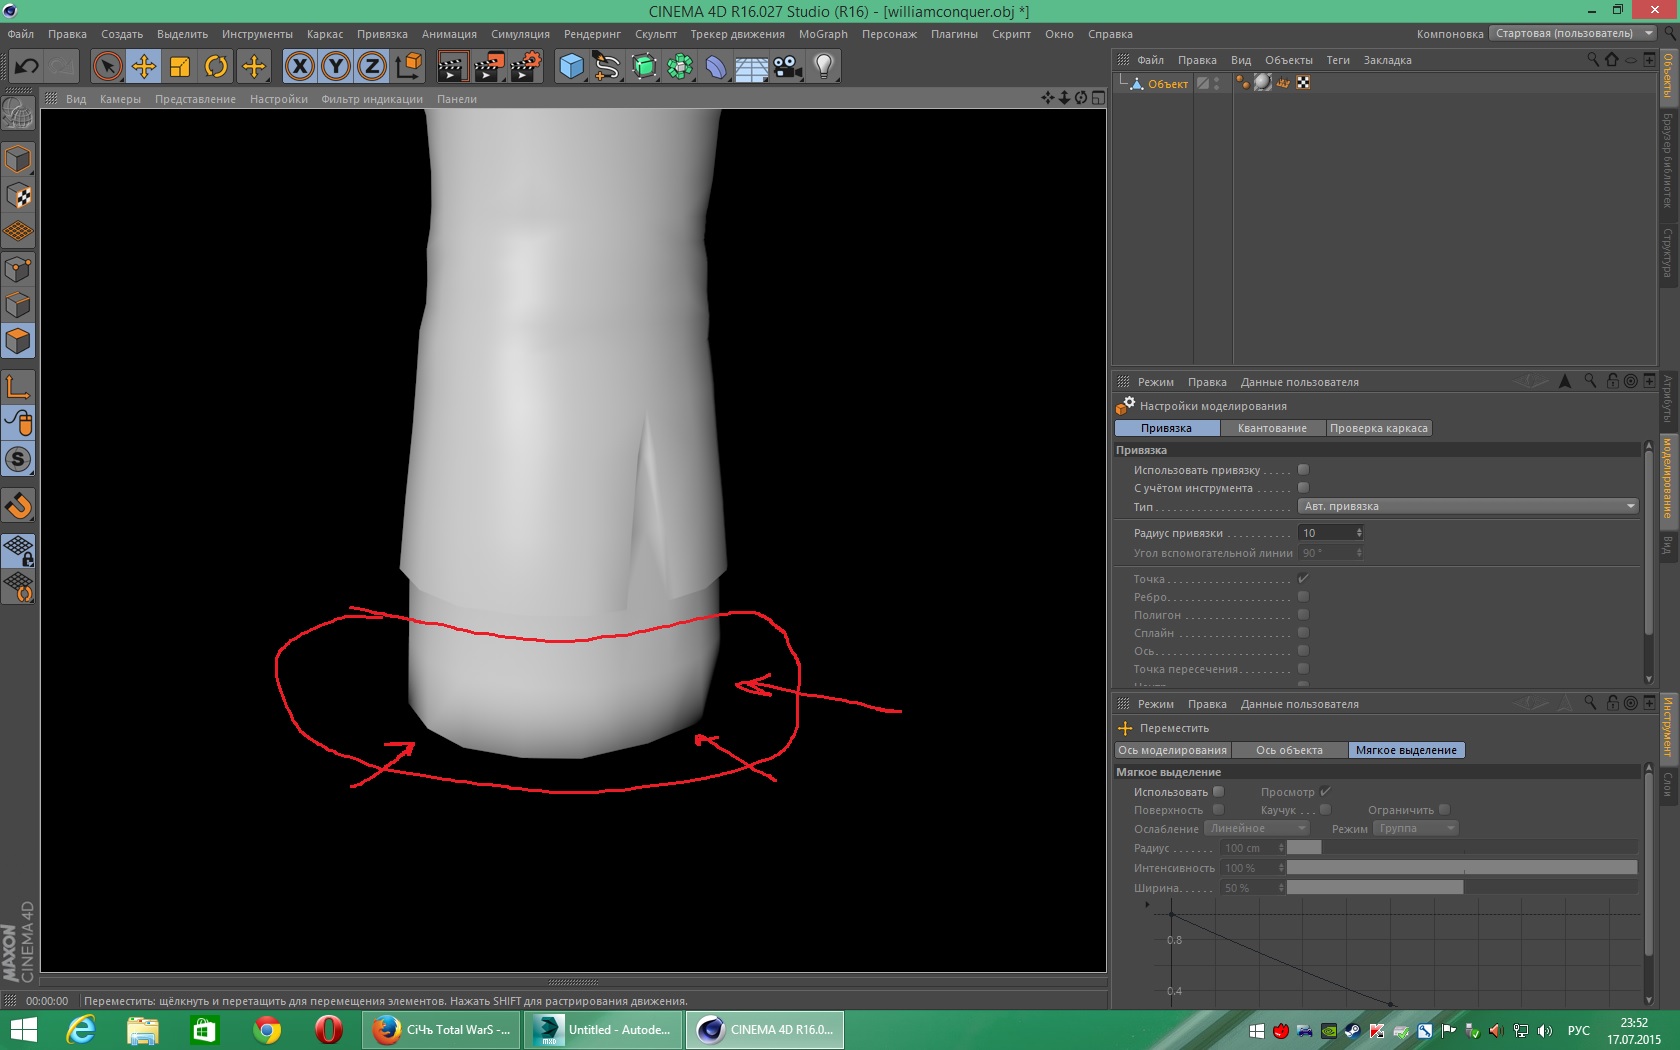Viewport: 1680px width, 1050px height.
Task: Click the snap magnet icon
Action: pos(18,505)
